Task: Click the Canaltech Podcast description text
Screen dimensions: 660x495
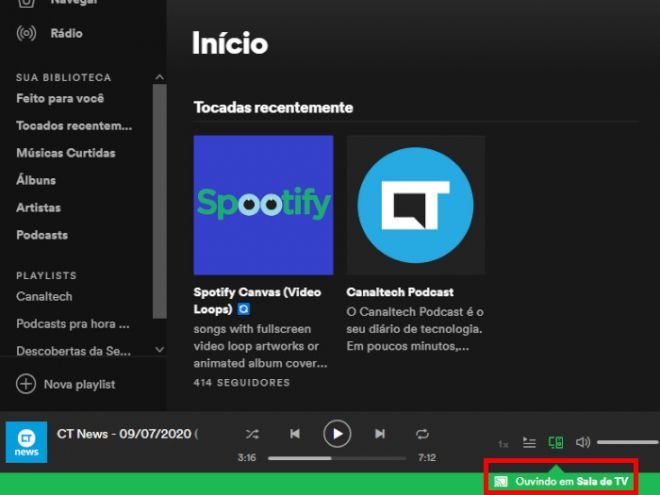Action: (415, 329)
